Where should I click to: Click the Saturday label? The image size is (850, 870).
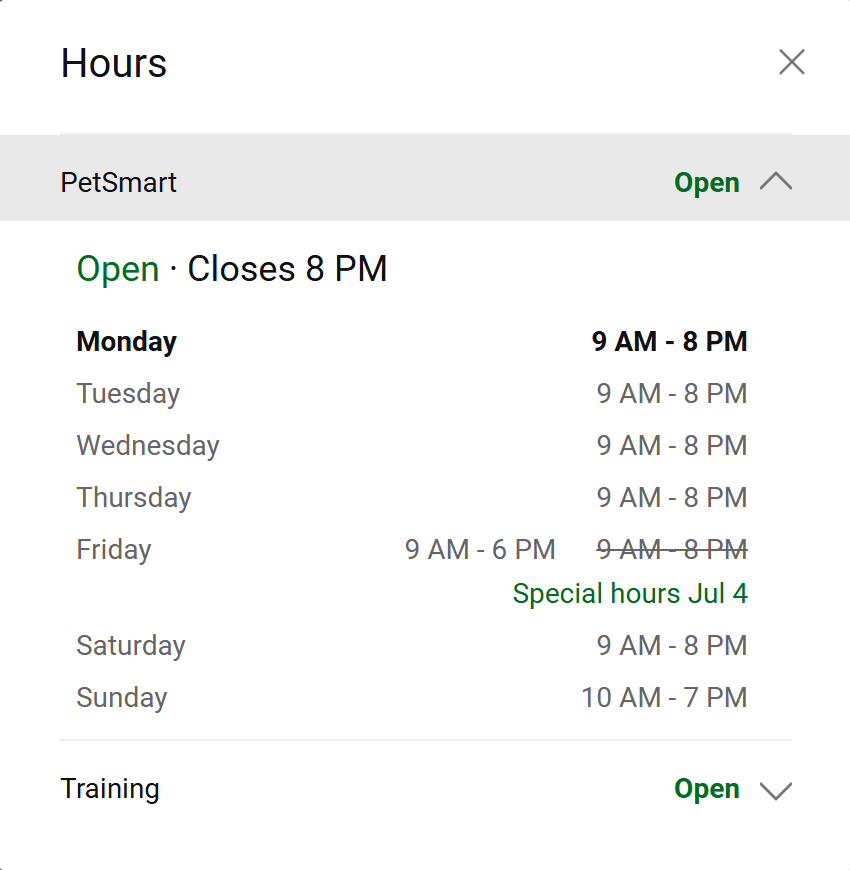coord(130,646)
